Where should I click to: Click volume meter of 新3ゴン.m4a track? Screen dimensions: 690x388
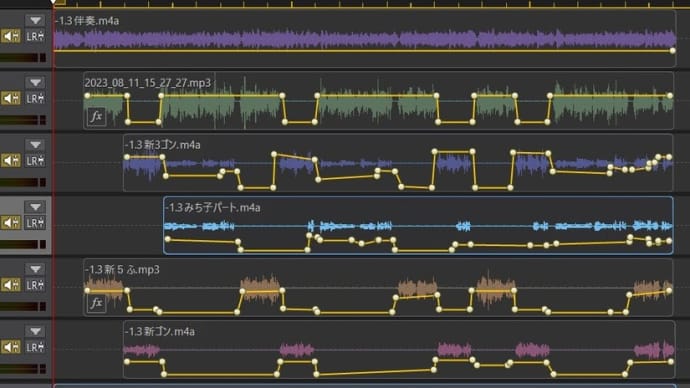[x=23, y=182]
